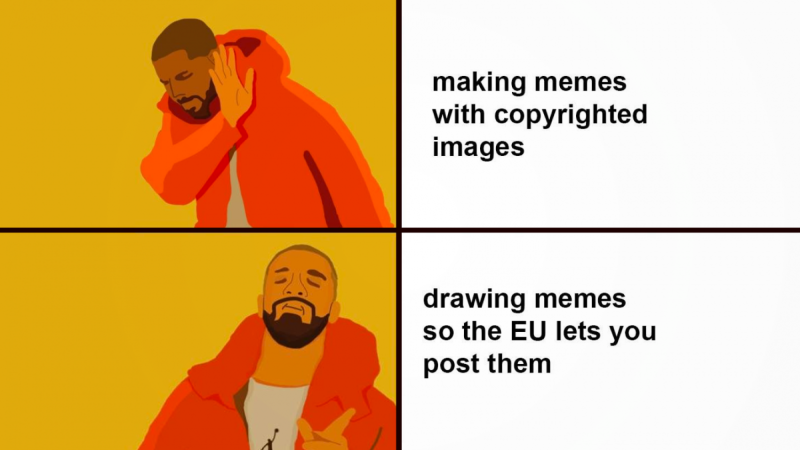This screenshot has width=800, height=450.
Task: Click the small logo on the white t-shirt
Action: point(270,440)
